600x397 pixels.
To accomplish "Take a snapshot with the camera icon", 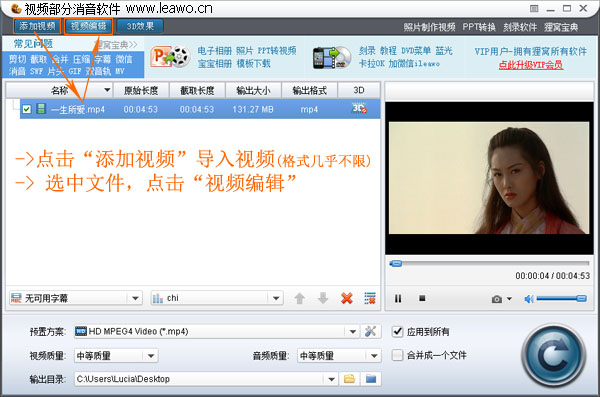I will (x=497, y=299).
